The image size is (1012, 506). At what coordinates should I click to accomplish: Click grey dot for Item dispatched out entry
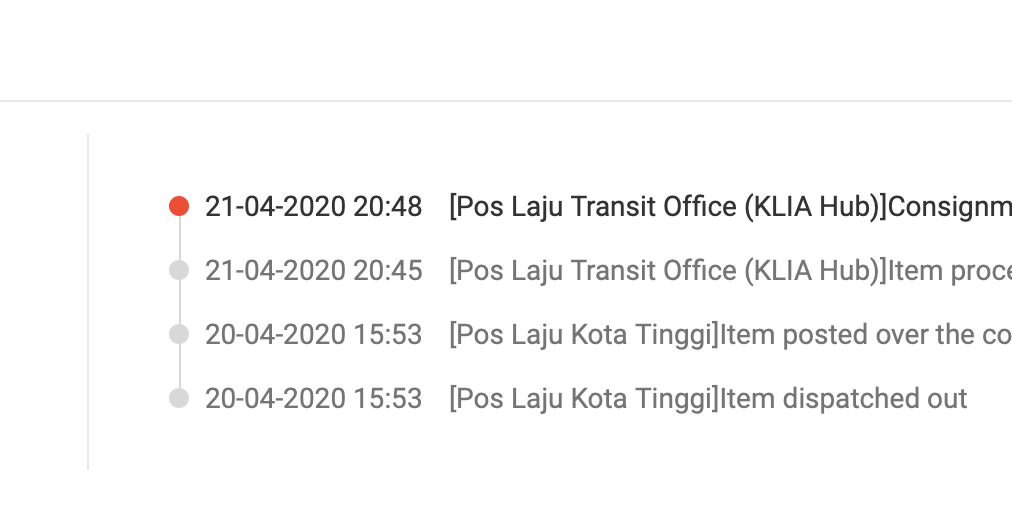pos(179,398)
